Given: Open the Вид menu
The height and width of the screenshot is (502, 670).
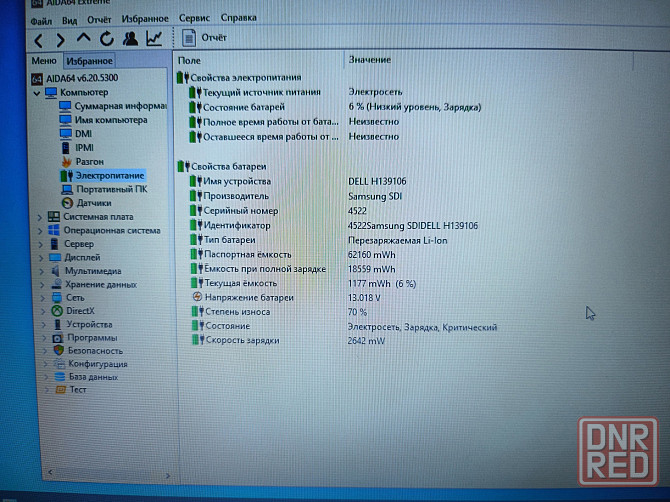Looking at the screenshot, I should (x=69, y=20).
